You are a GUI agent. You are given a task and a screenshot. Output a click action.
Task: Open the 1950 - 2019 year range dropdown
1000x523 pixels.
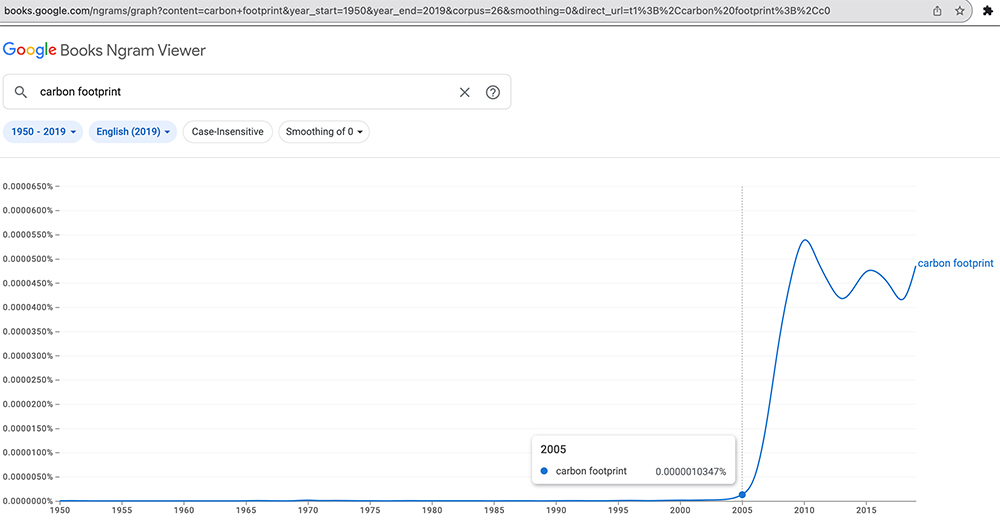(43, 131)
